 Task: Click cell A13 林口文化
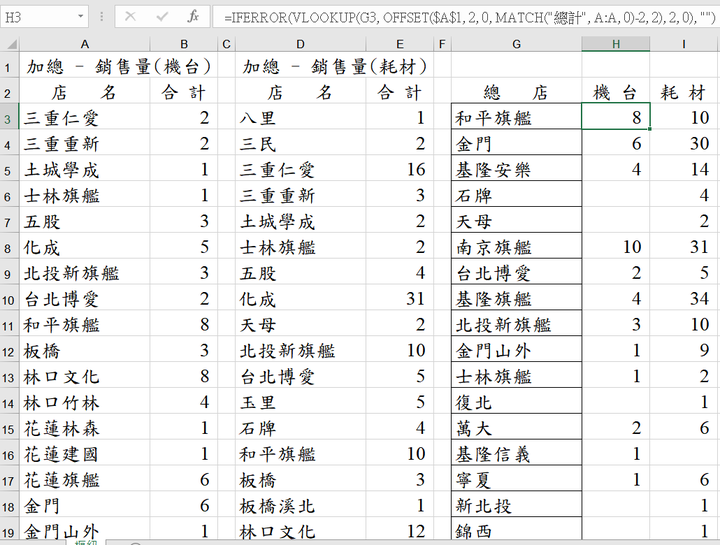tap(84, 377)
